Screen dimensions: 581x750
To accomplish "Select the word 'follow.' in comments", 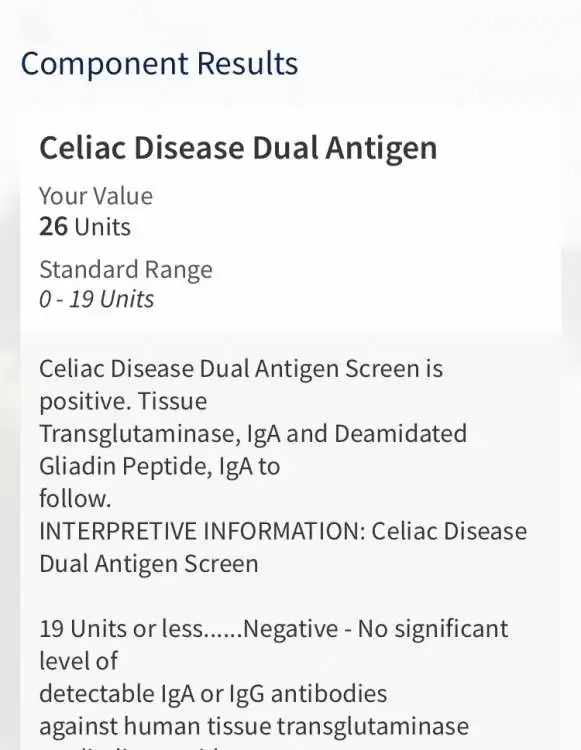I will (75, 498).
